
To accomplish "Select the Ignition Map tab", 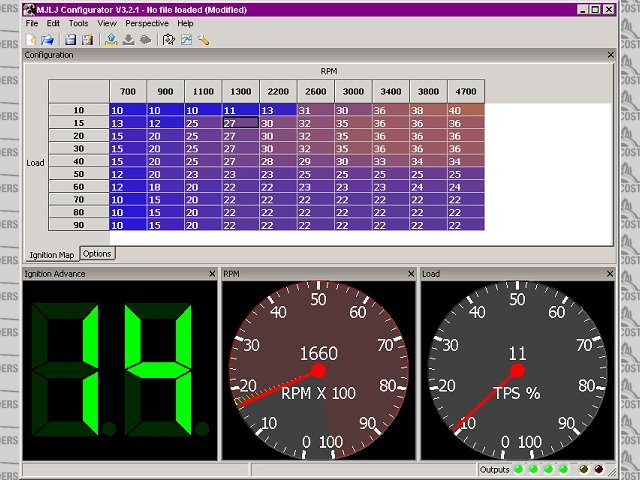I will point(52,254).
